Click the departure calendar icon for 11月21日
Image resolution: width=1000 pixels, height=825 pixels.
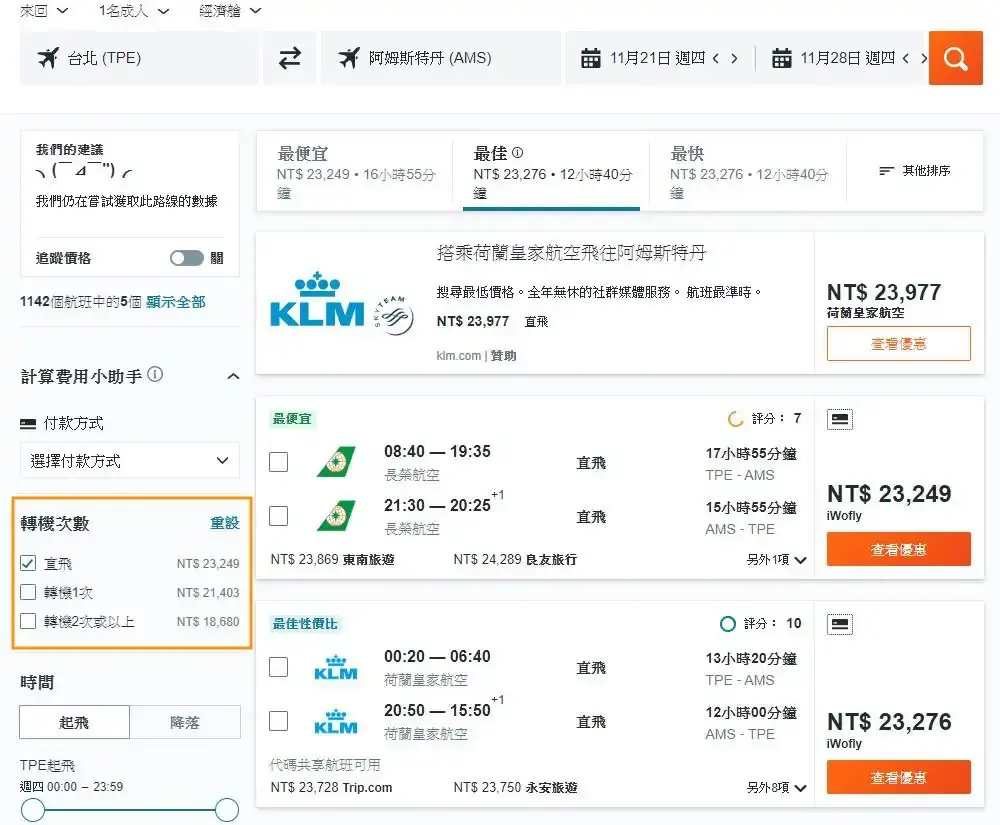(591, 58)
